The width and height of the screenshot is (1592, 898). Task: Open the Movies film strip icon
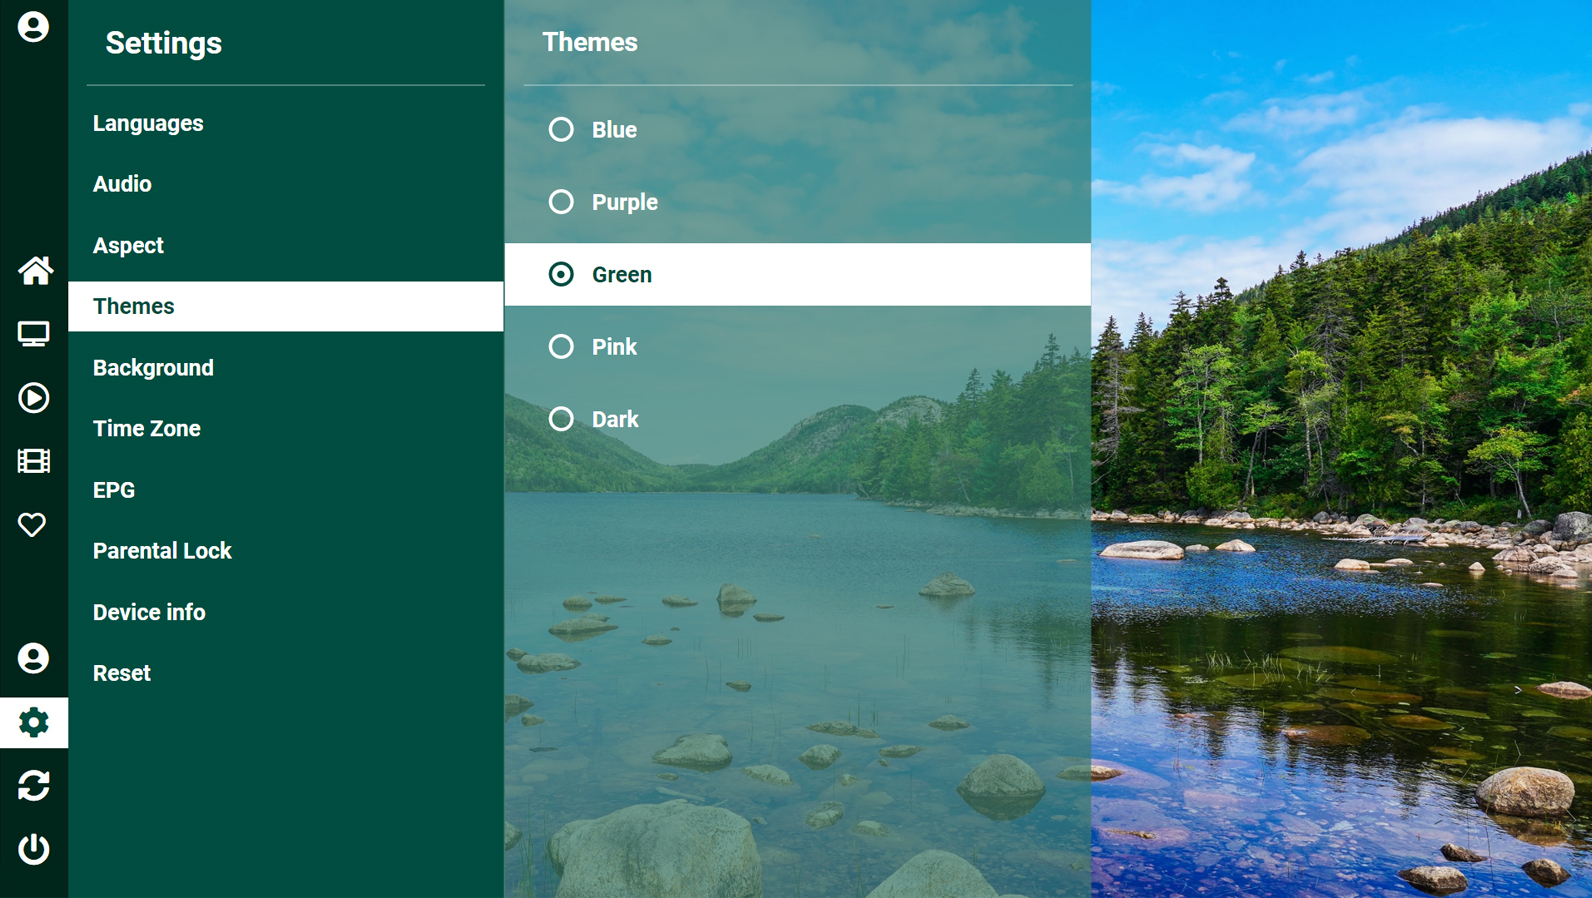pyautogui.click(x=33, y=461)
